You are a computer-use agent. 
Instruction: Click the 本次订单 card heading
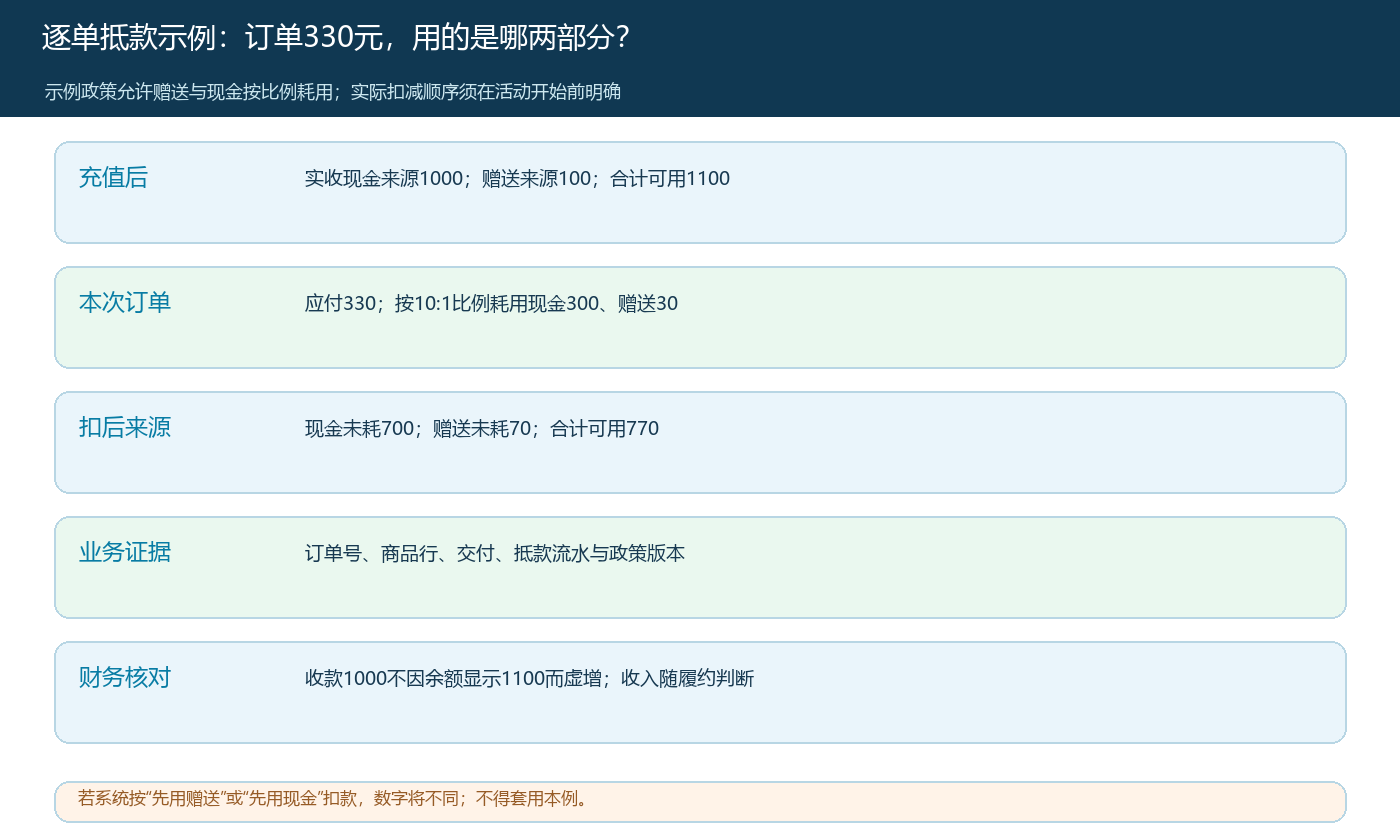click(125, 303)
